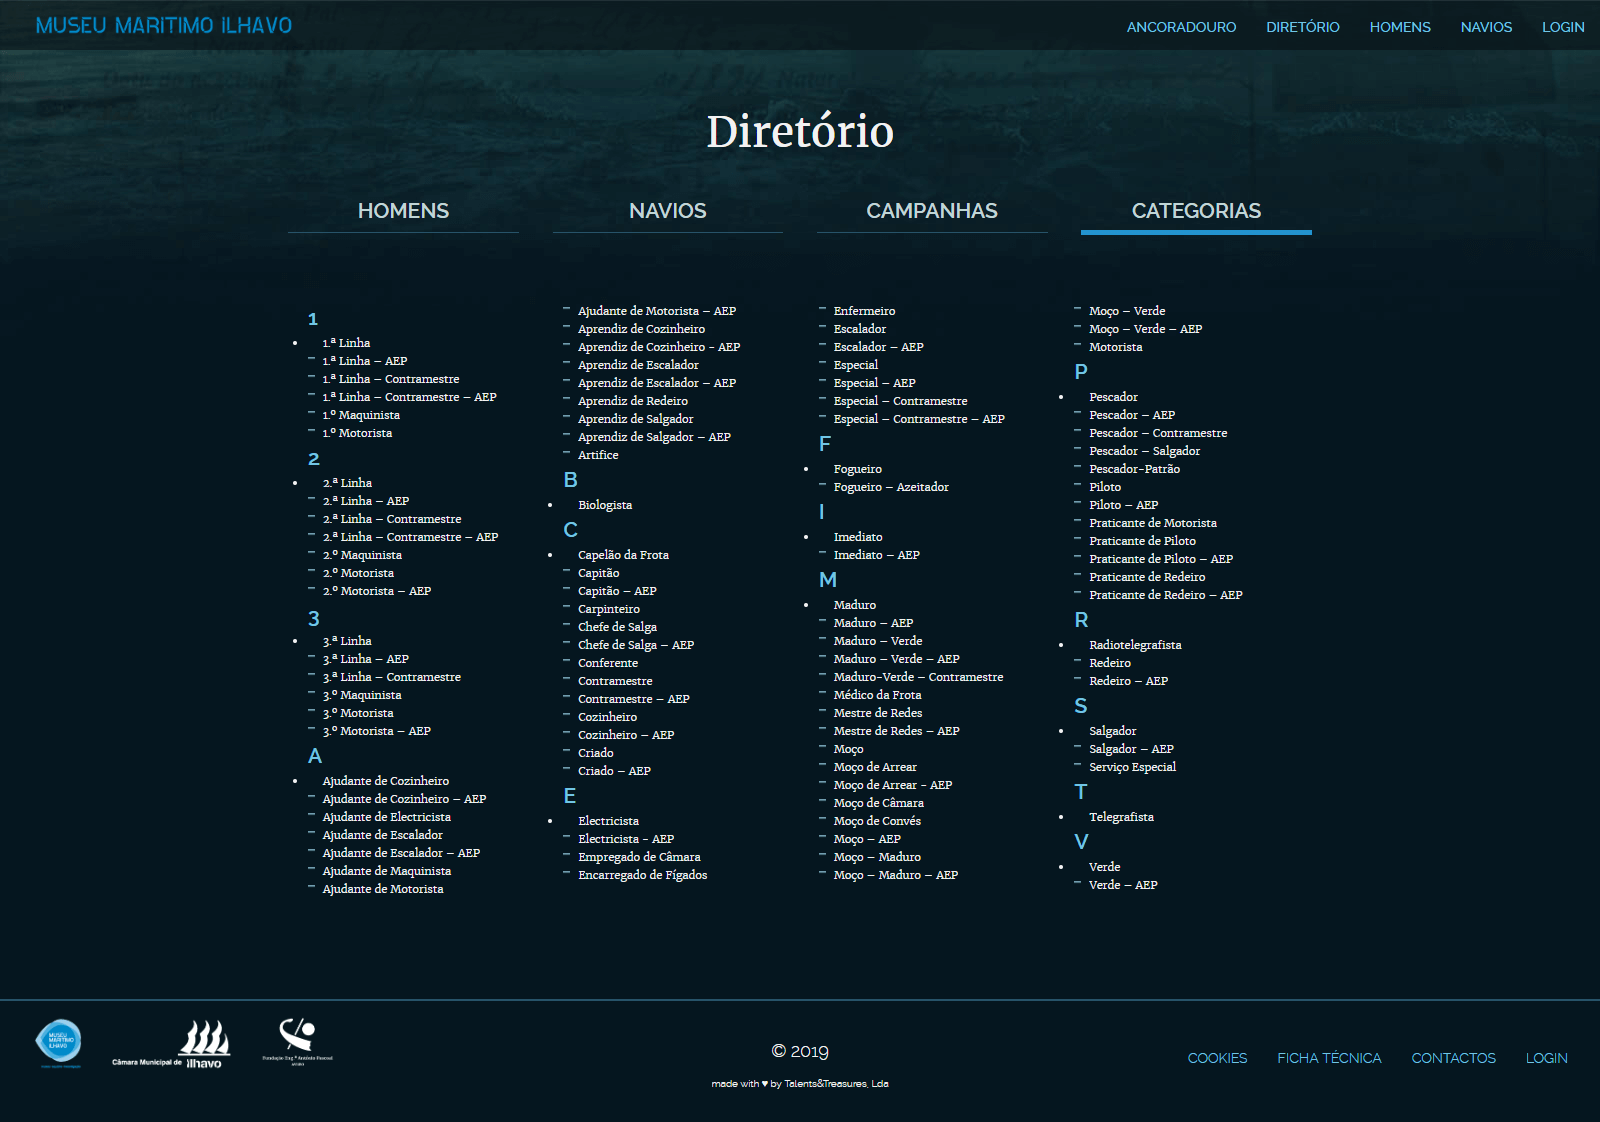The width and height of the screenshot is (1600, 1122).
Task: Select the 1.ª Linha entry
Action: tap(345, 343)
